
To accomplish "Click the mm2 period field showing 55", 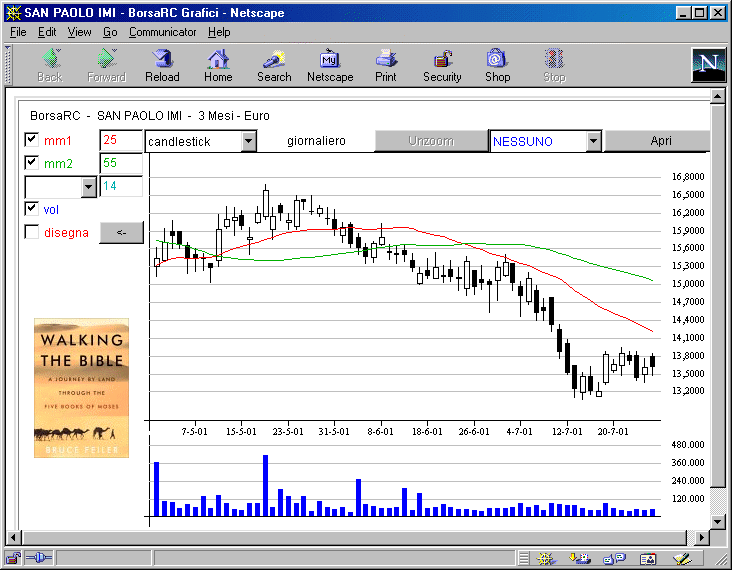I will click(121, 163).
